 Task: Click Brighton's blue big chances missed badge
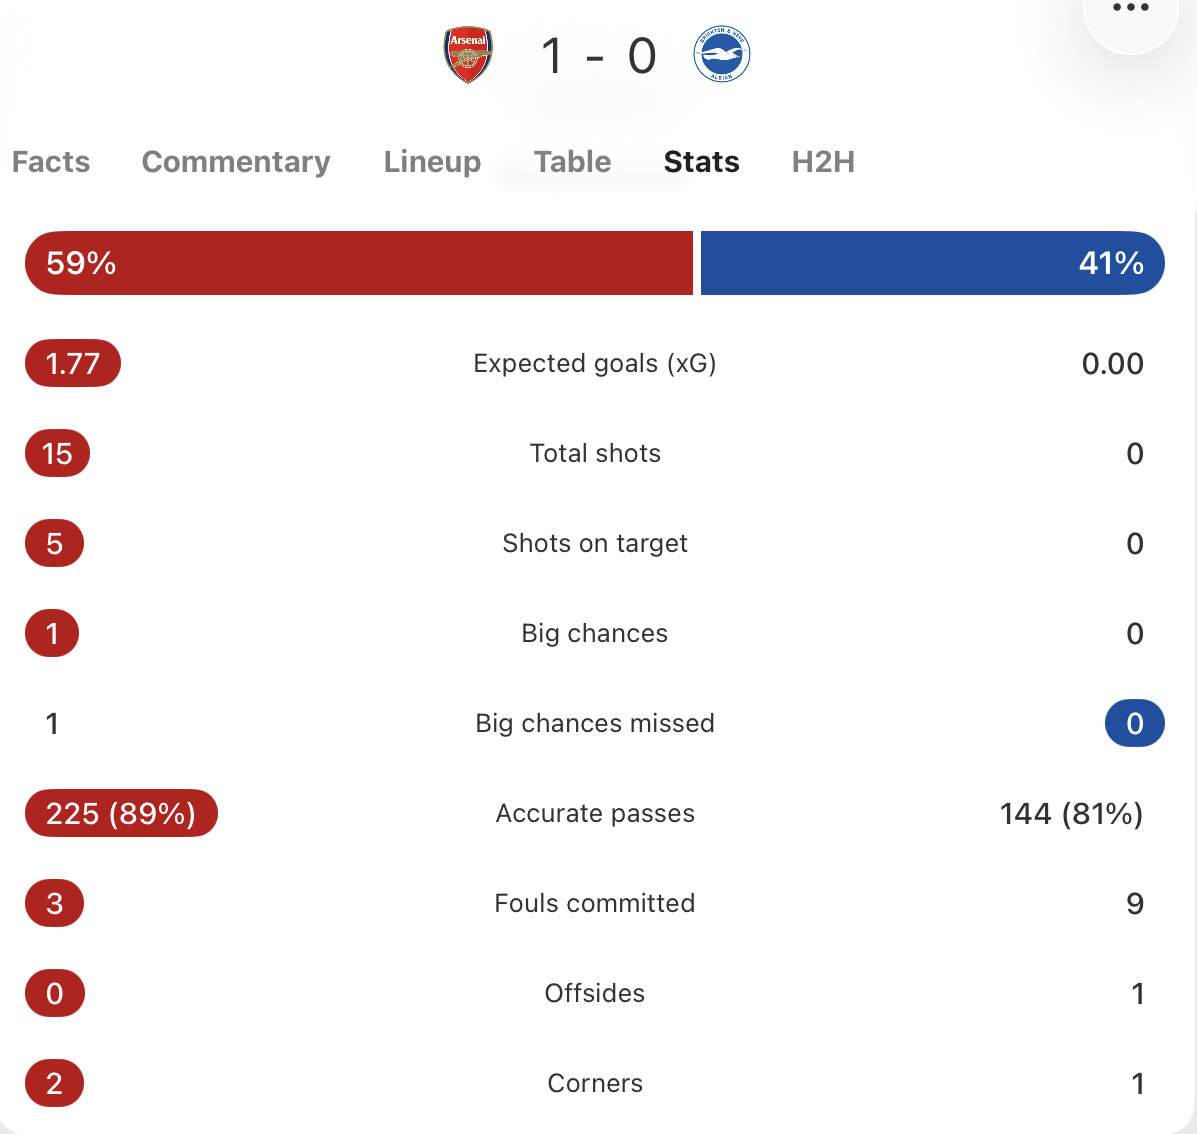pyautogui.click(x=1134, y=723)
